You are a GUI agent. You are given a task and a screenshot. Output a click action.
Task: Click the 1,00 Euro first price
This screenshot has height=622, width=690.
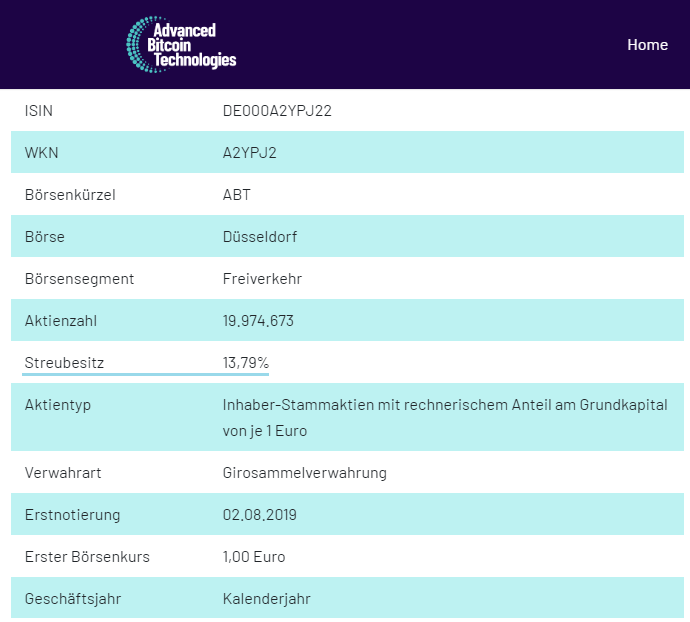[254, 557]
